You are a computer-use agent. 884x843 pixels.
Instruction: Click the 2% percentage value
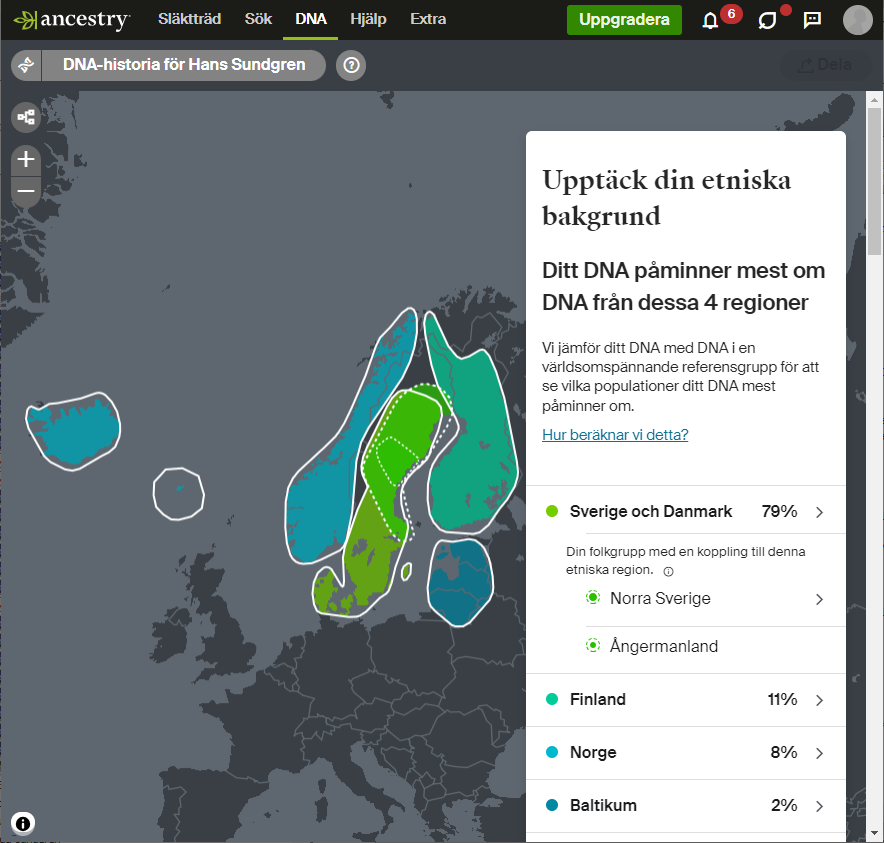tap(784, 806)
